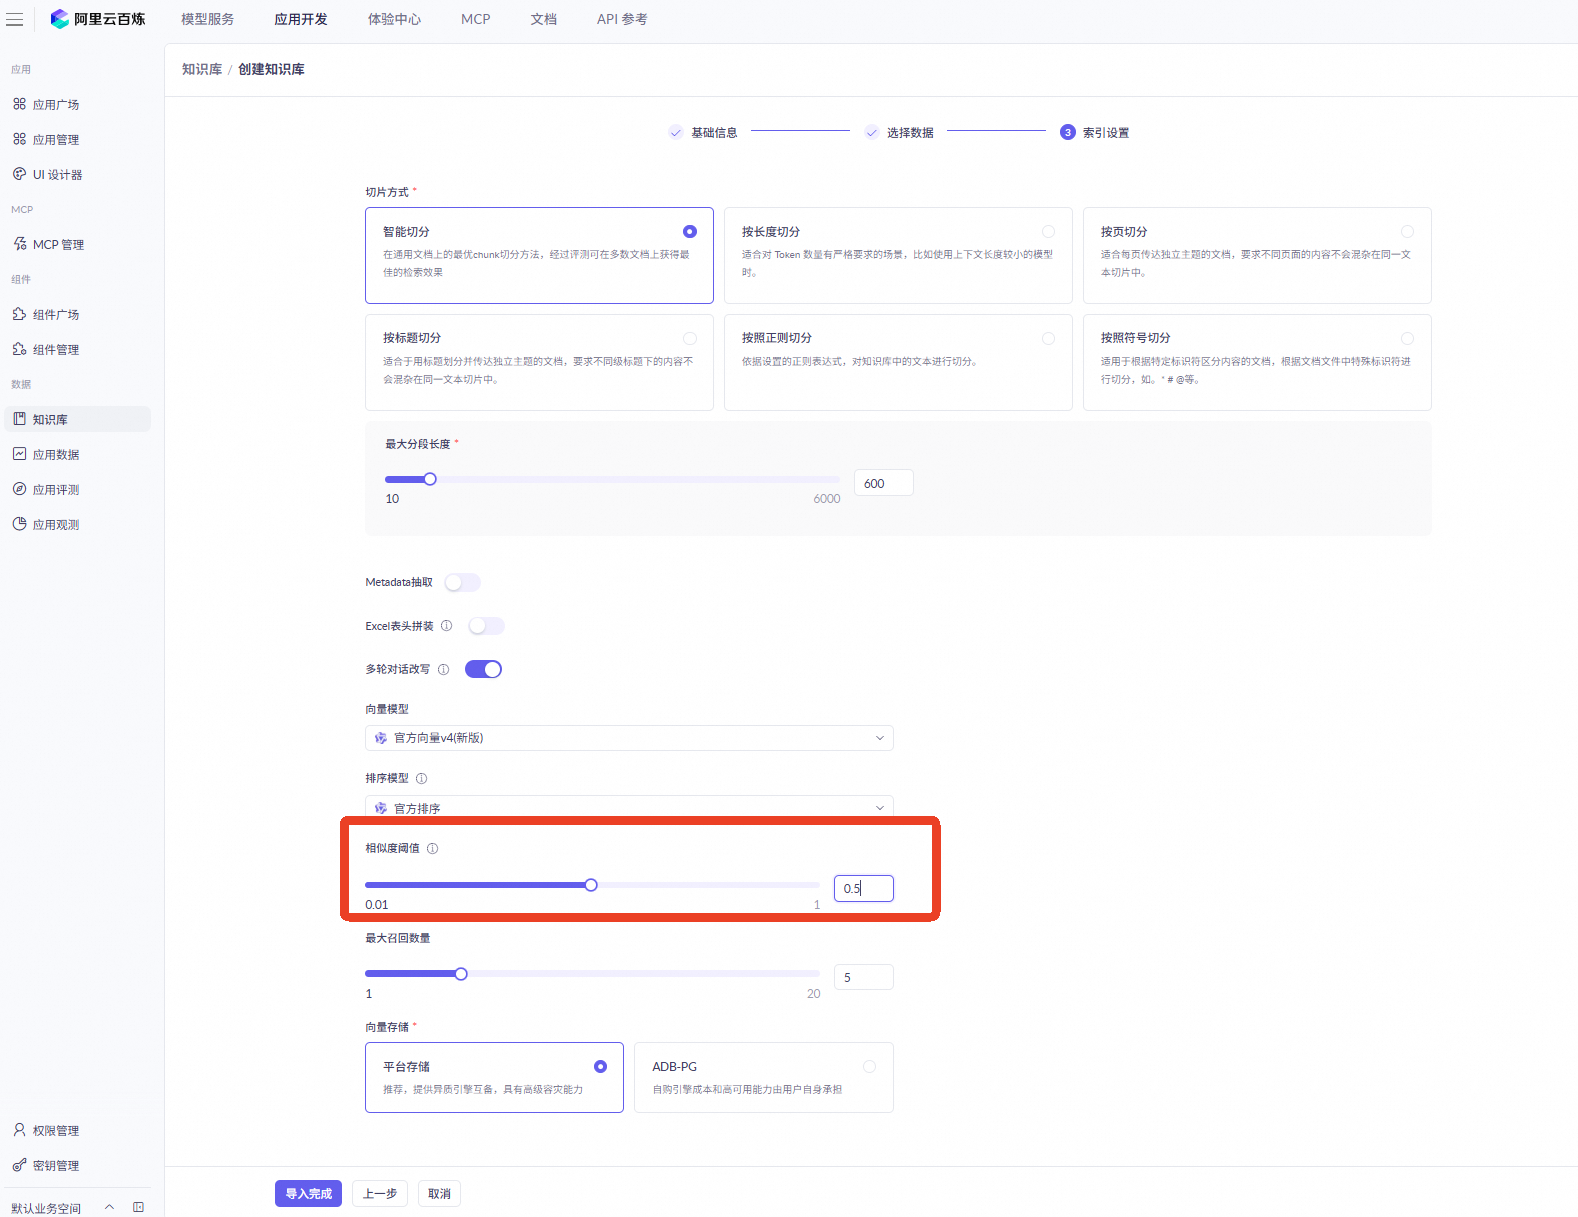Open 文档 top menu
The height and width of the screenshot is (1217, 1578).
(x=544, y=19)
